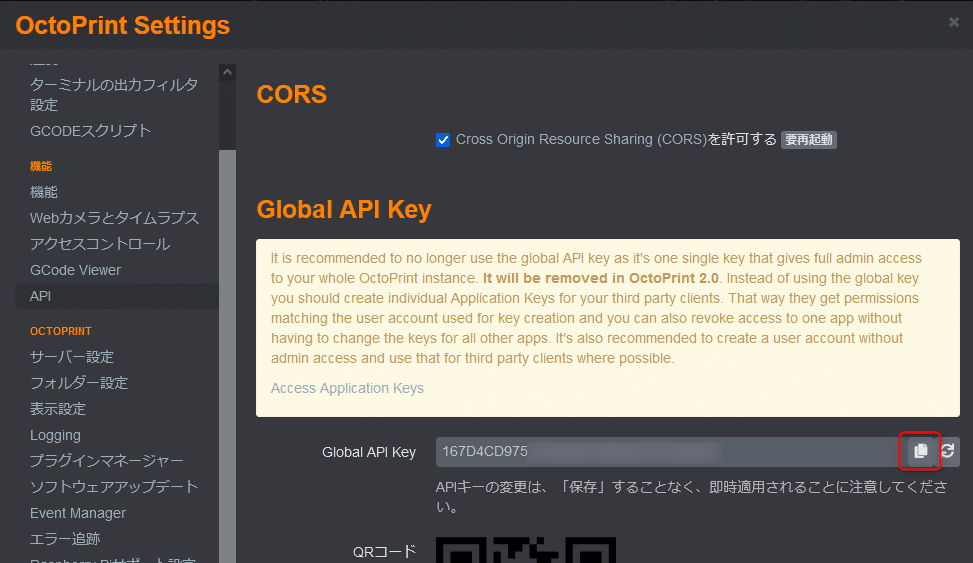
Task: Click the OCTOPRINT sidebar section header
Action: 61,331
